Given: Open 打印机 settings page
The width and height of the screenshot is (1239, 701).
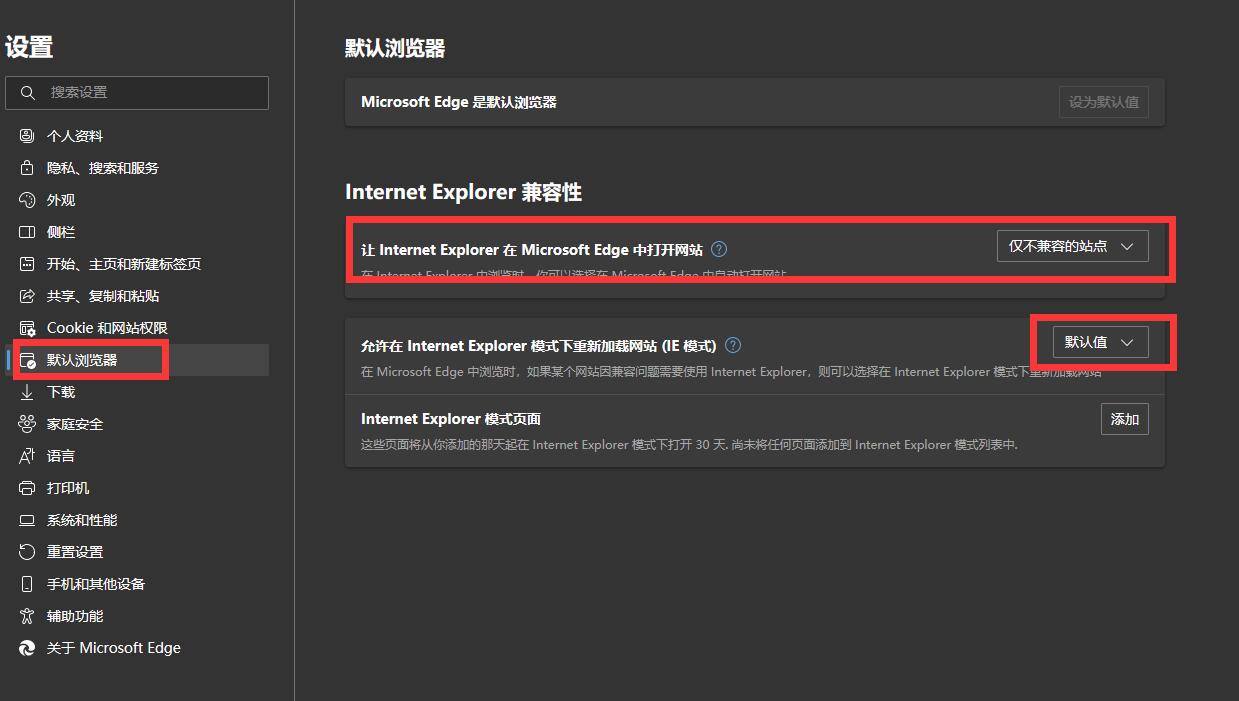Looking at the screenshot, I should (67, 488).
